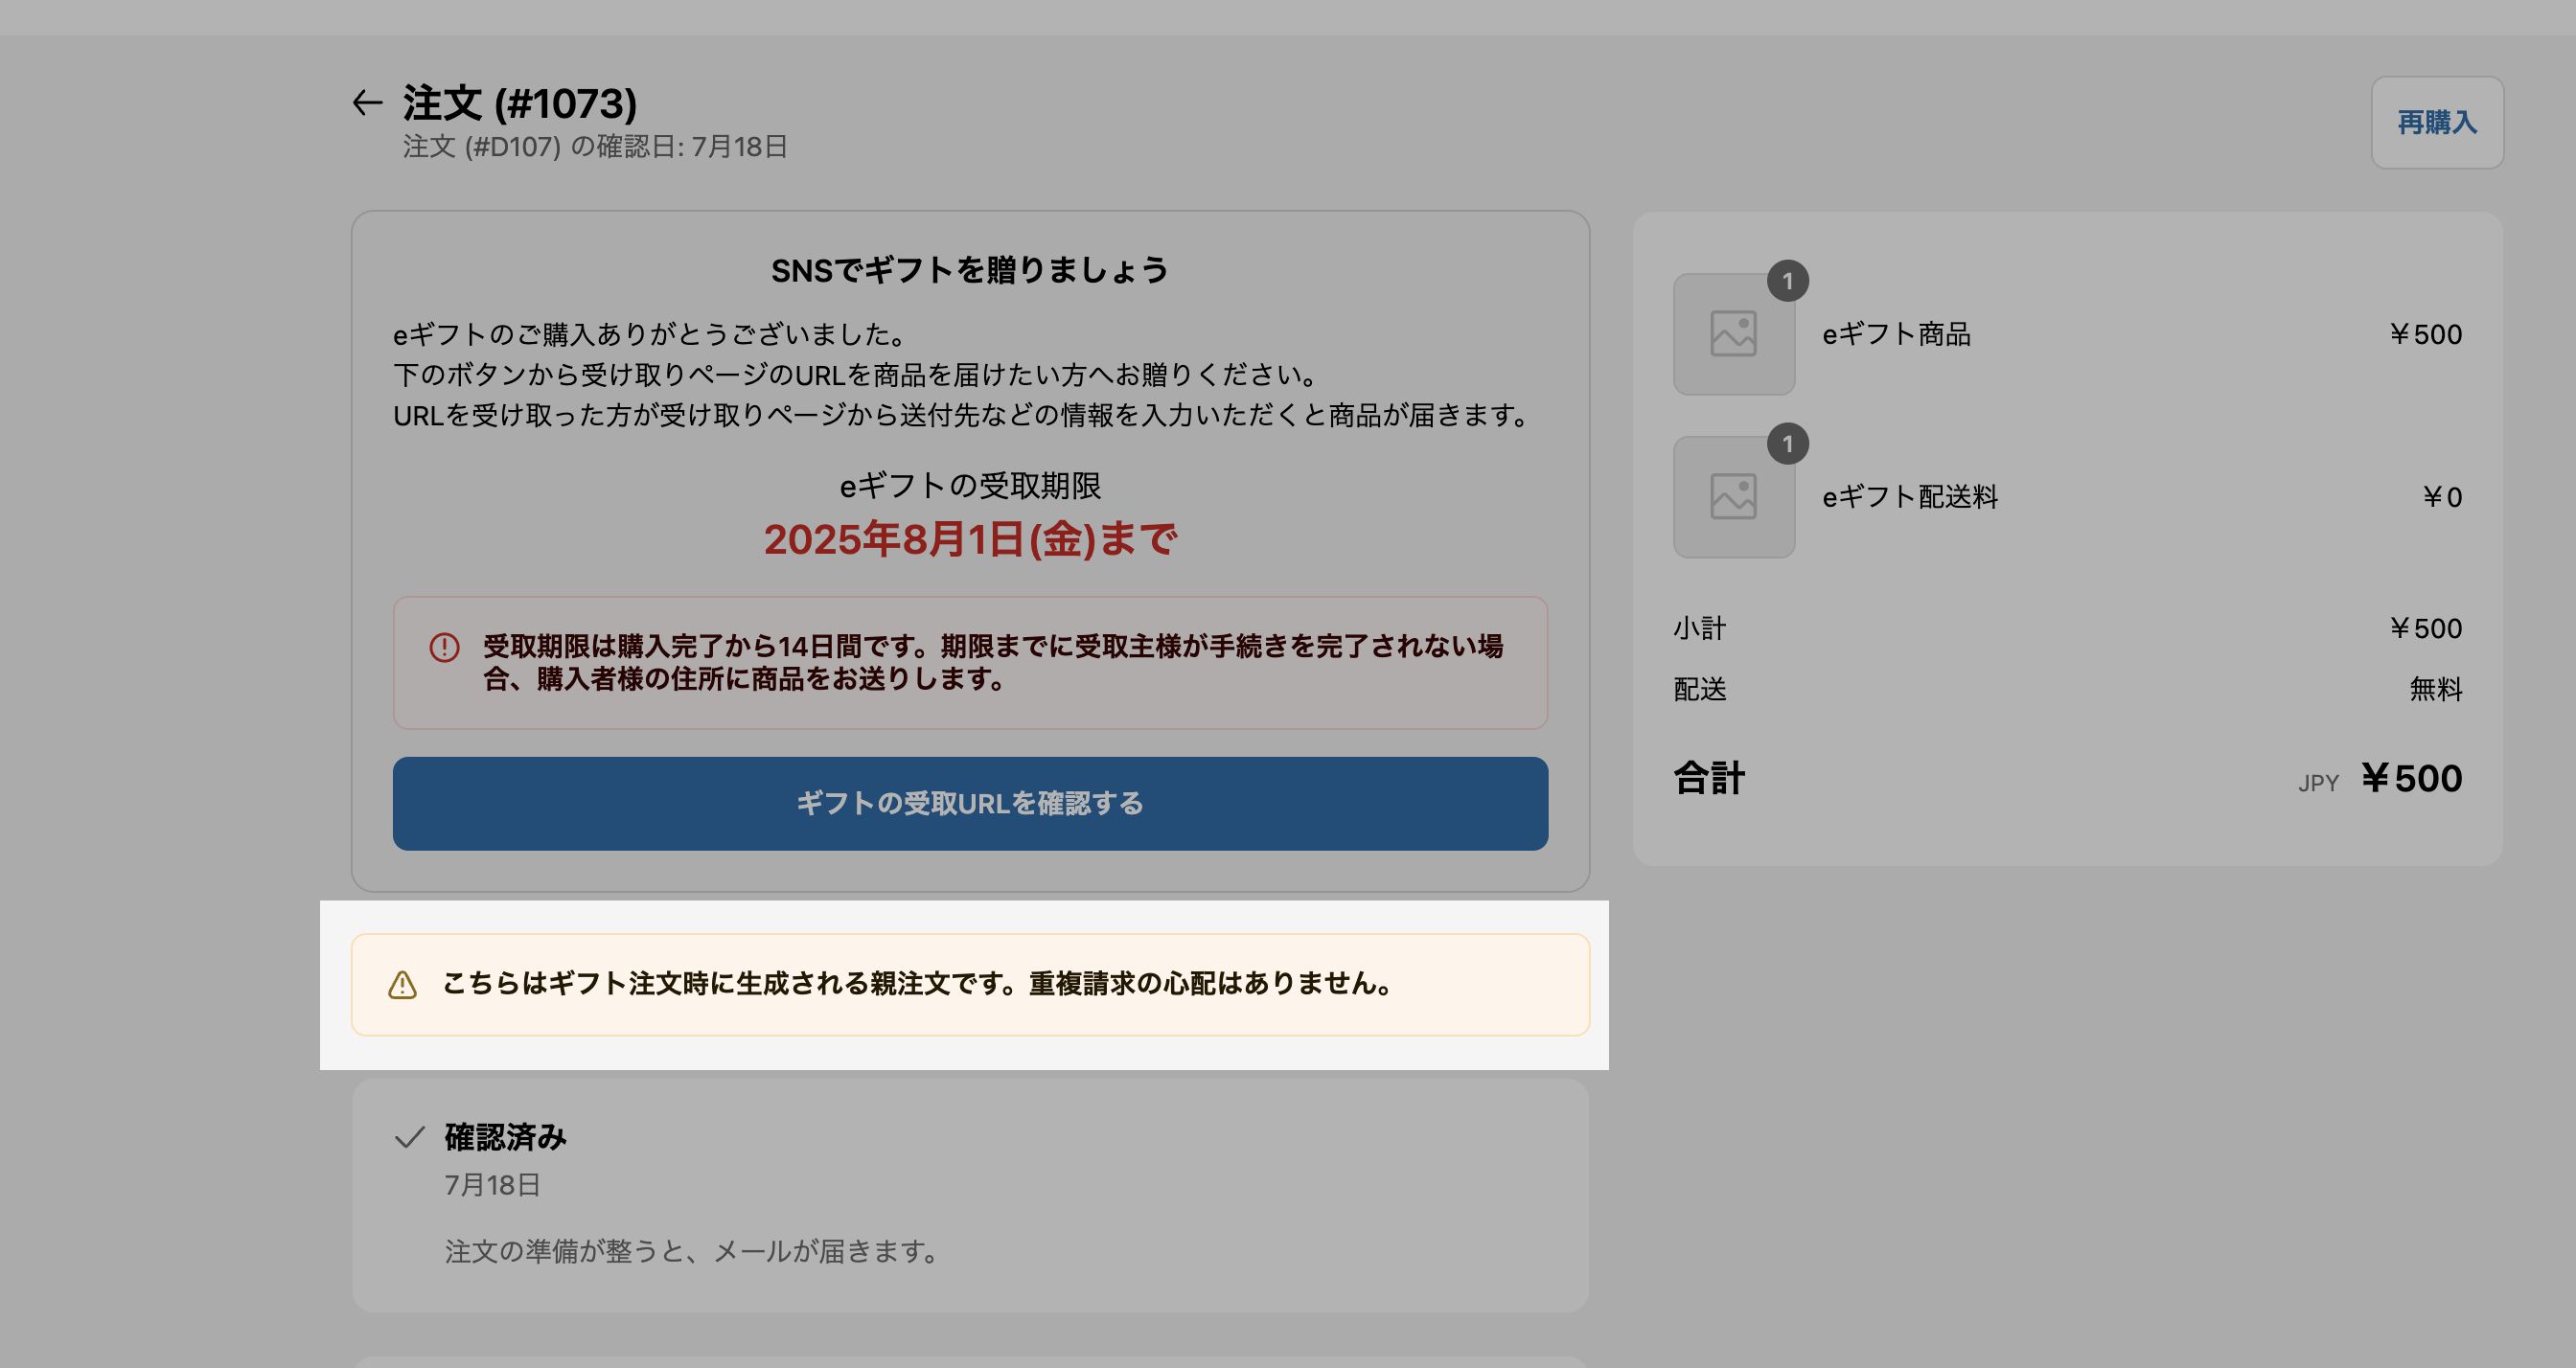Click the eギフト商品 item name

coord(1896,334)
